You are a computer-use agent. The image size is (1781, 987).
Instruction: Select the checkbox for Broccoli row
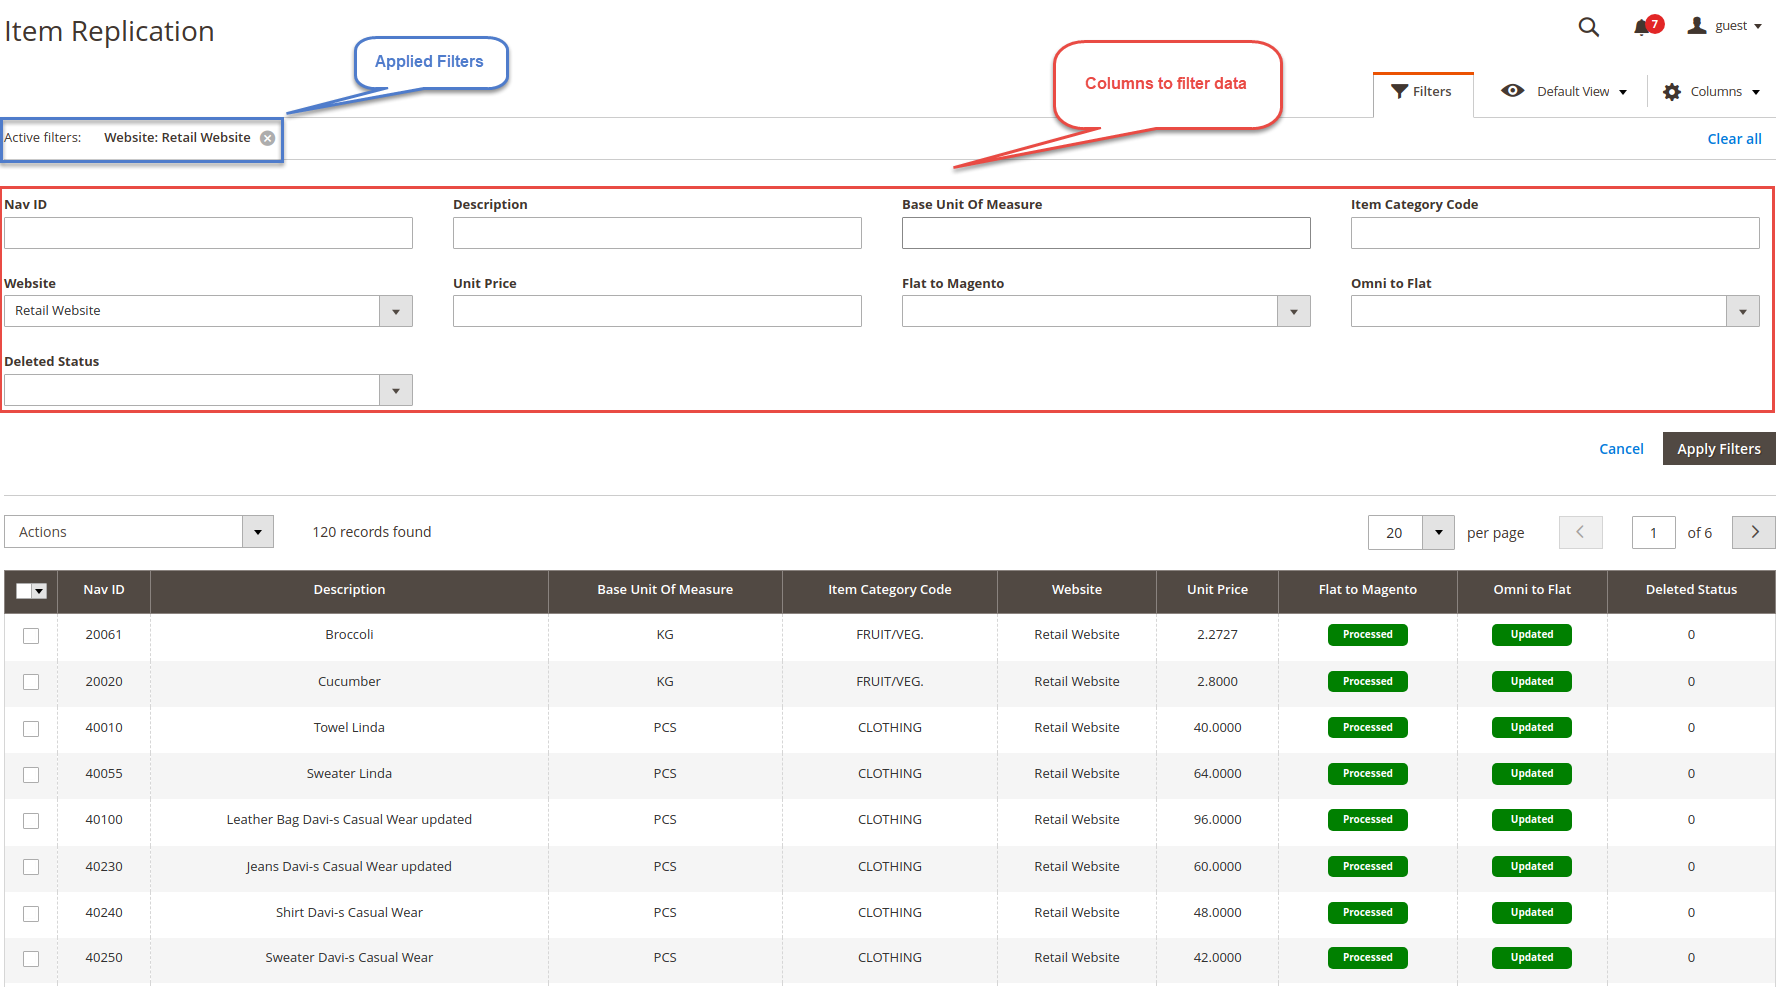pos(31,636)
